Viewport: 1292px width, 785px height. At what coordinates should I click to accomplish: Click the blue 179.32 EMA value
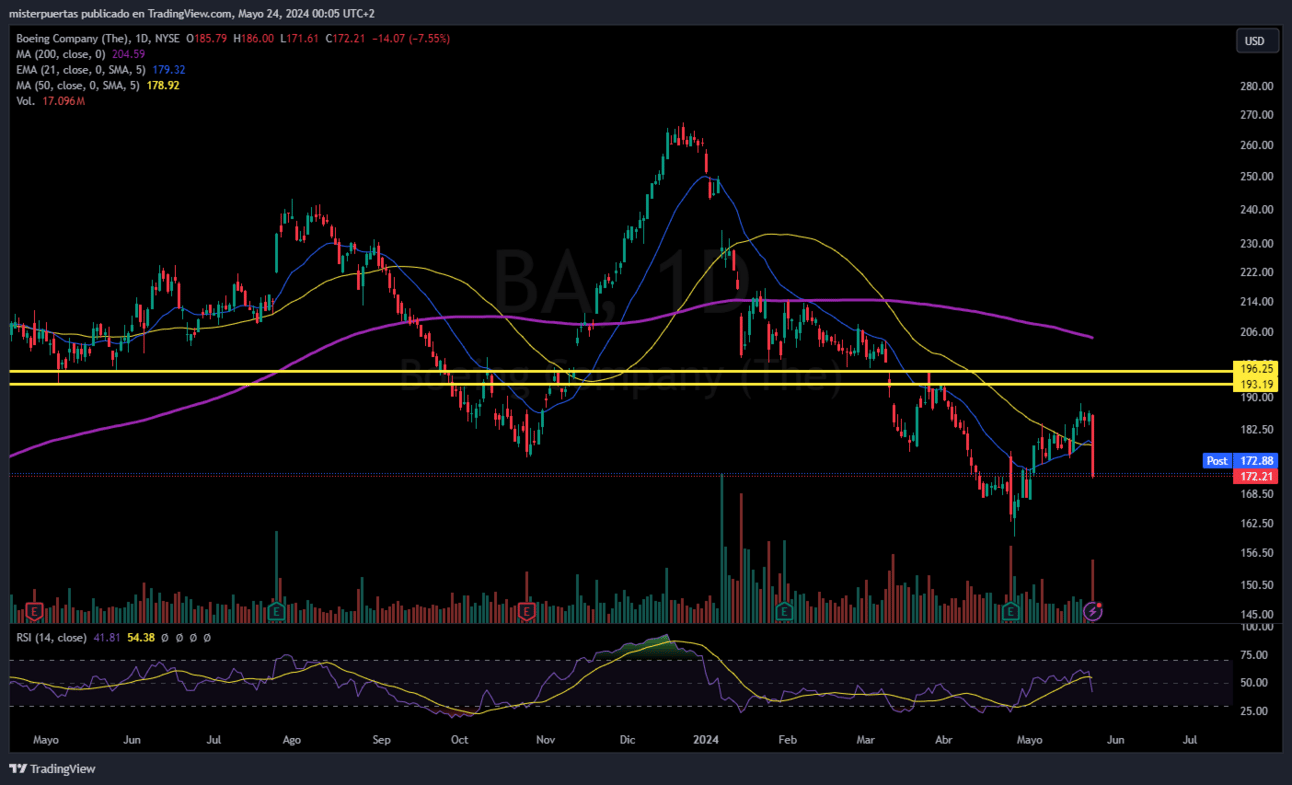tap(168, 70)
